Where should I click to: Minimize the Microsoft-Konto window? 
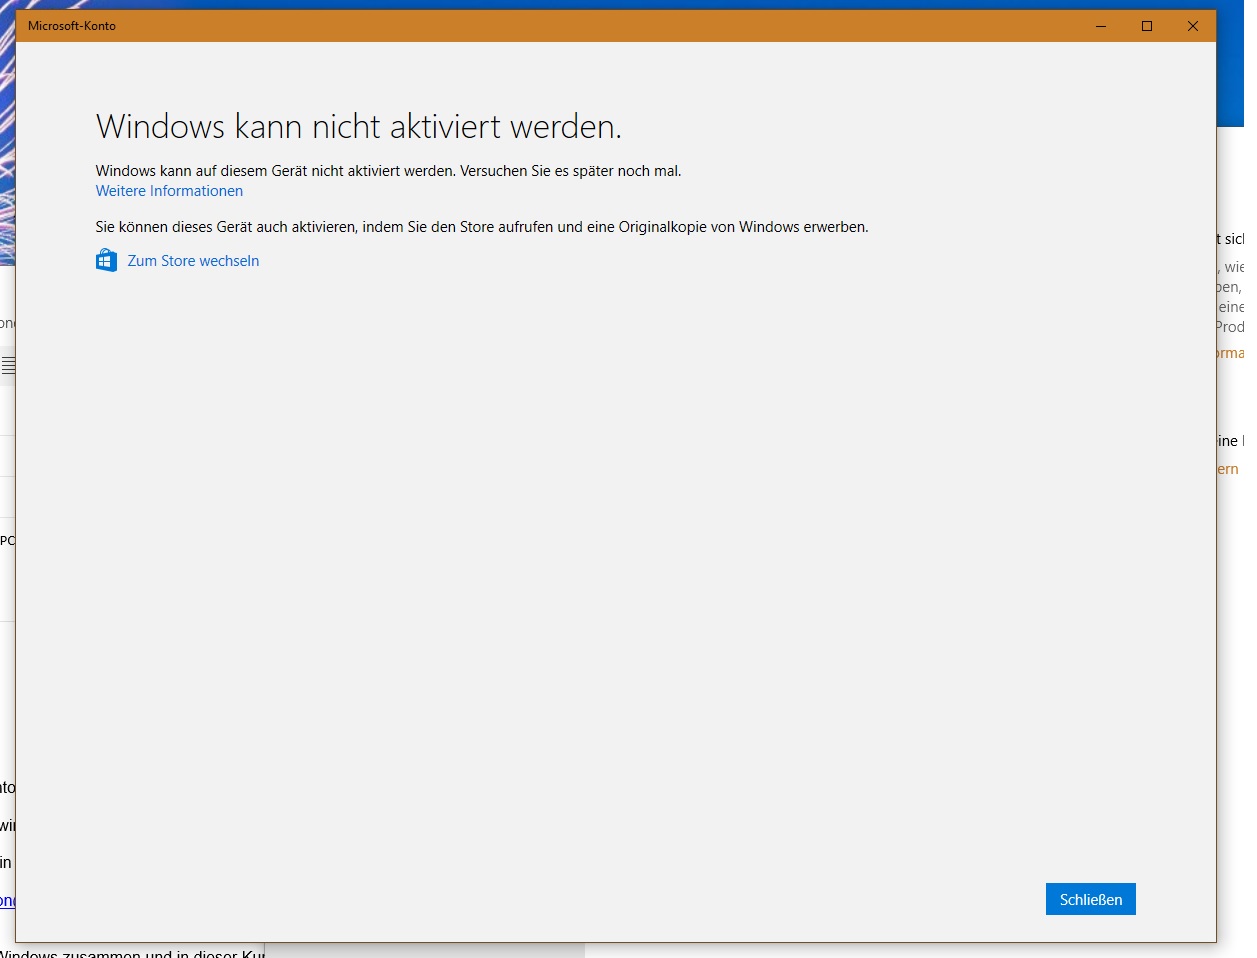tap(1101, 26)
